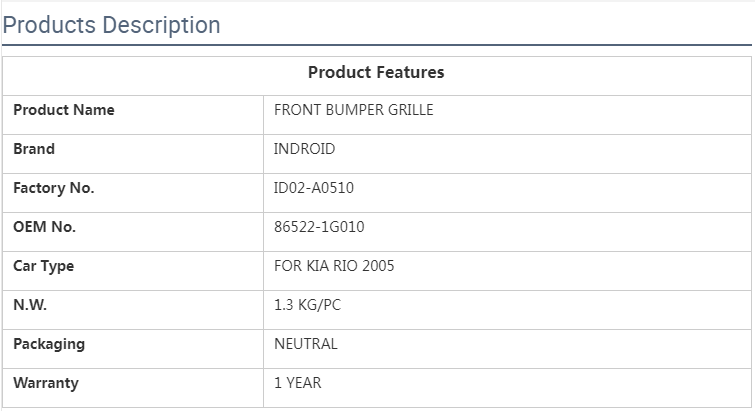Viewport: 755px width, 411px height.
Task: Select the INDROID brand value
Action: (305, 149)
